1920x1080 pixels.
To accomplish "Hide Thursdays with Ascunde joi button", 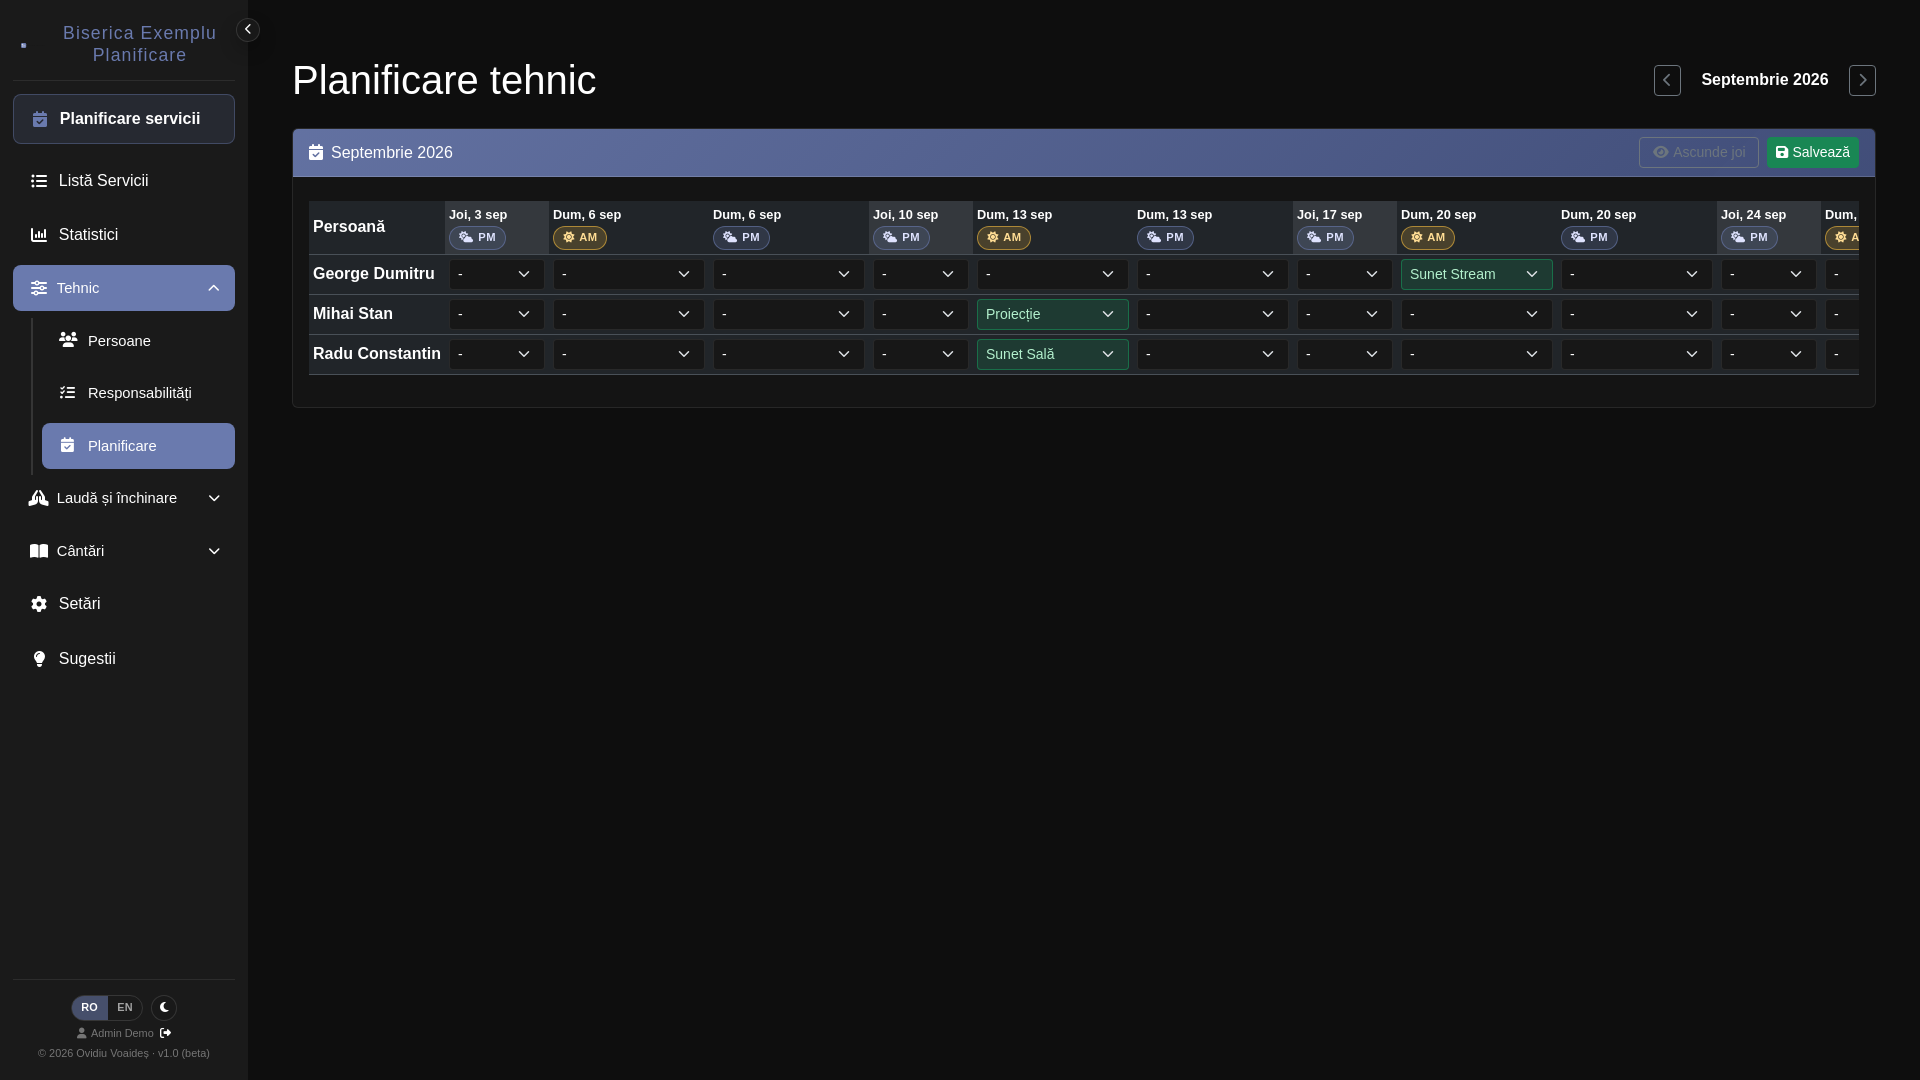I will 1698,152.
